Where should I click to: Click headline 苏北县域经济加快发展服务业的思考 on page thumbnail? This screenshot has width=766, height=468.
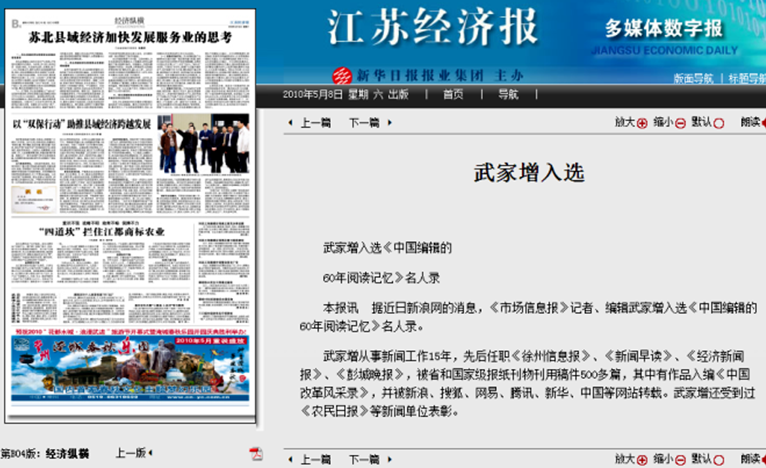(x=130, y=37)
